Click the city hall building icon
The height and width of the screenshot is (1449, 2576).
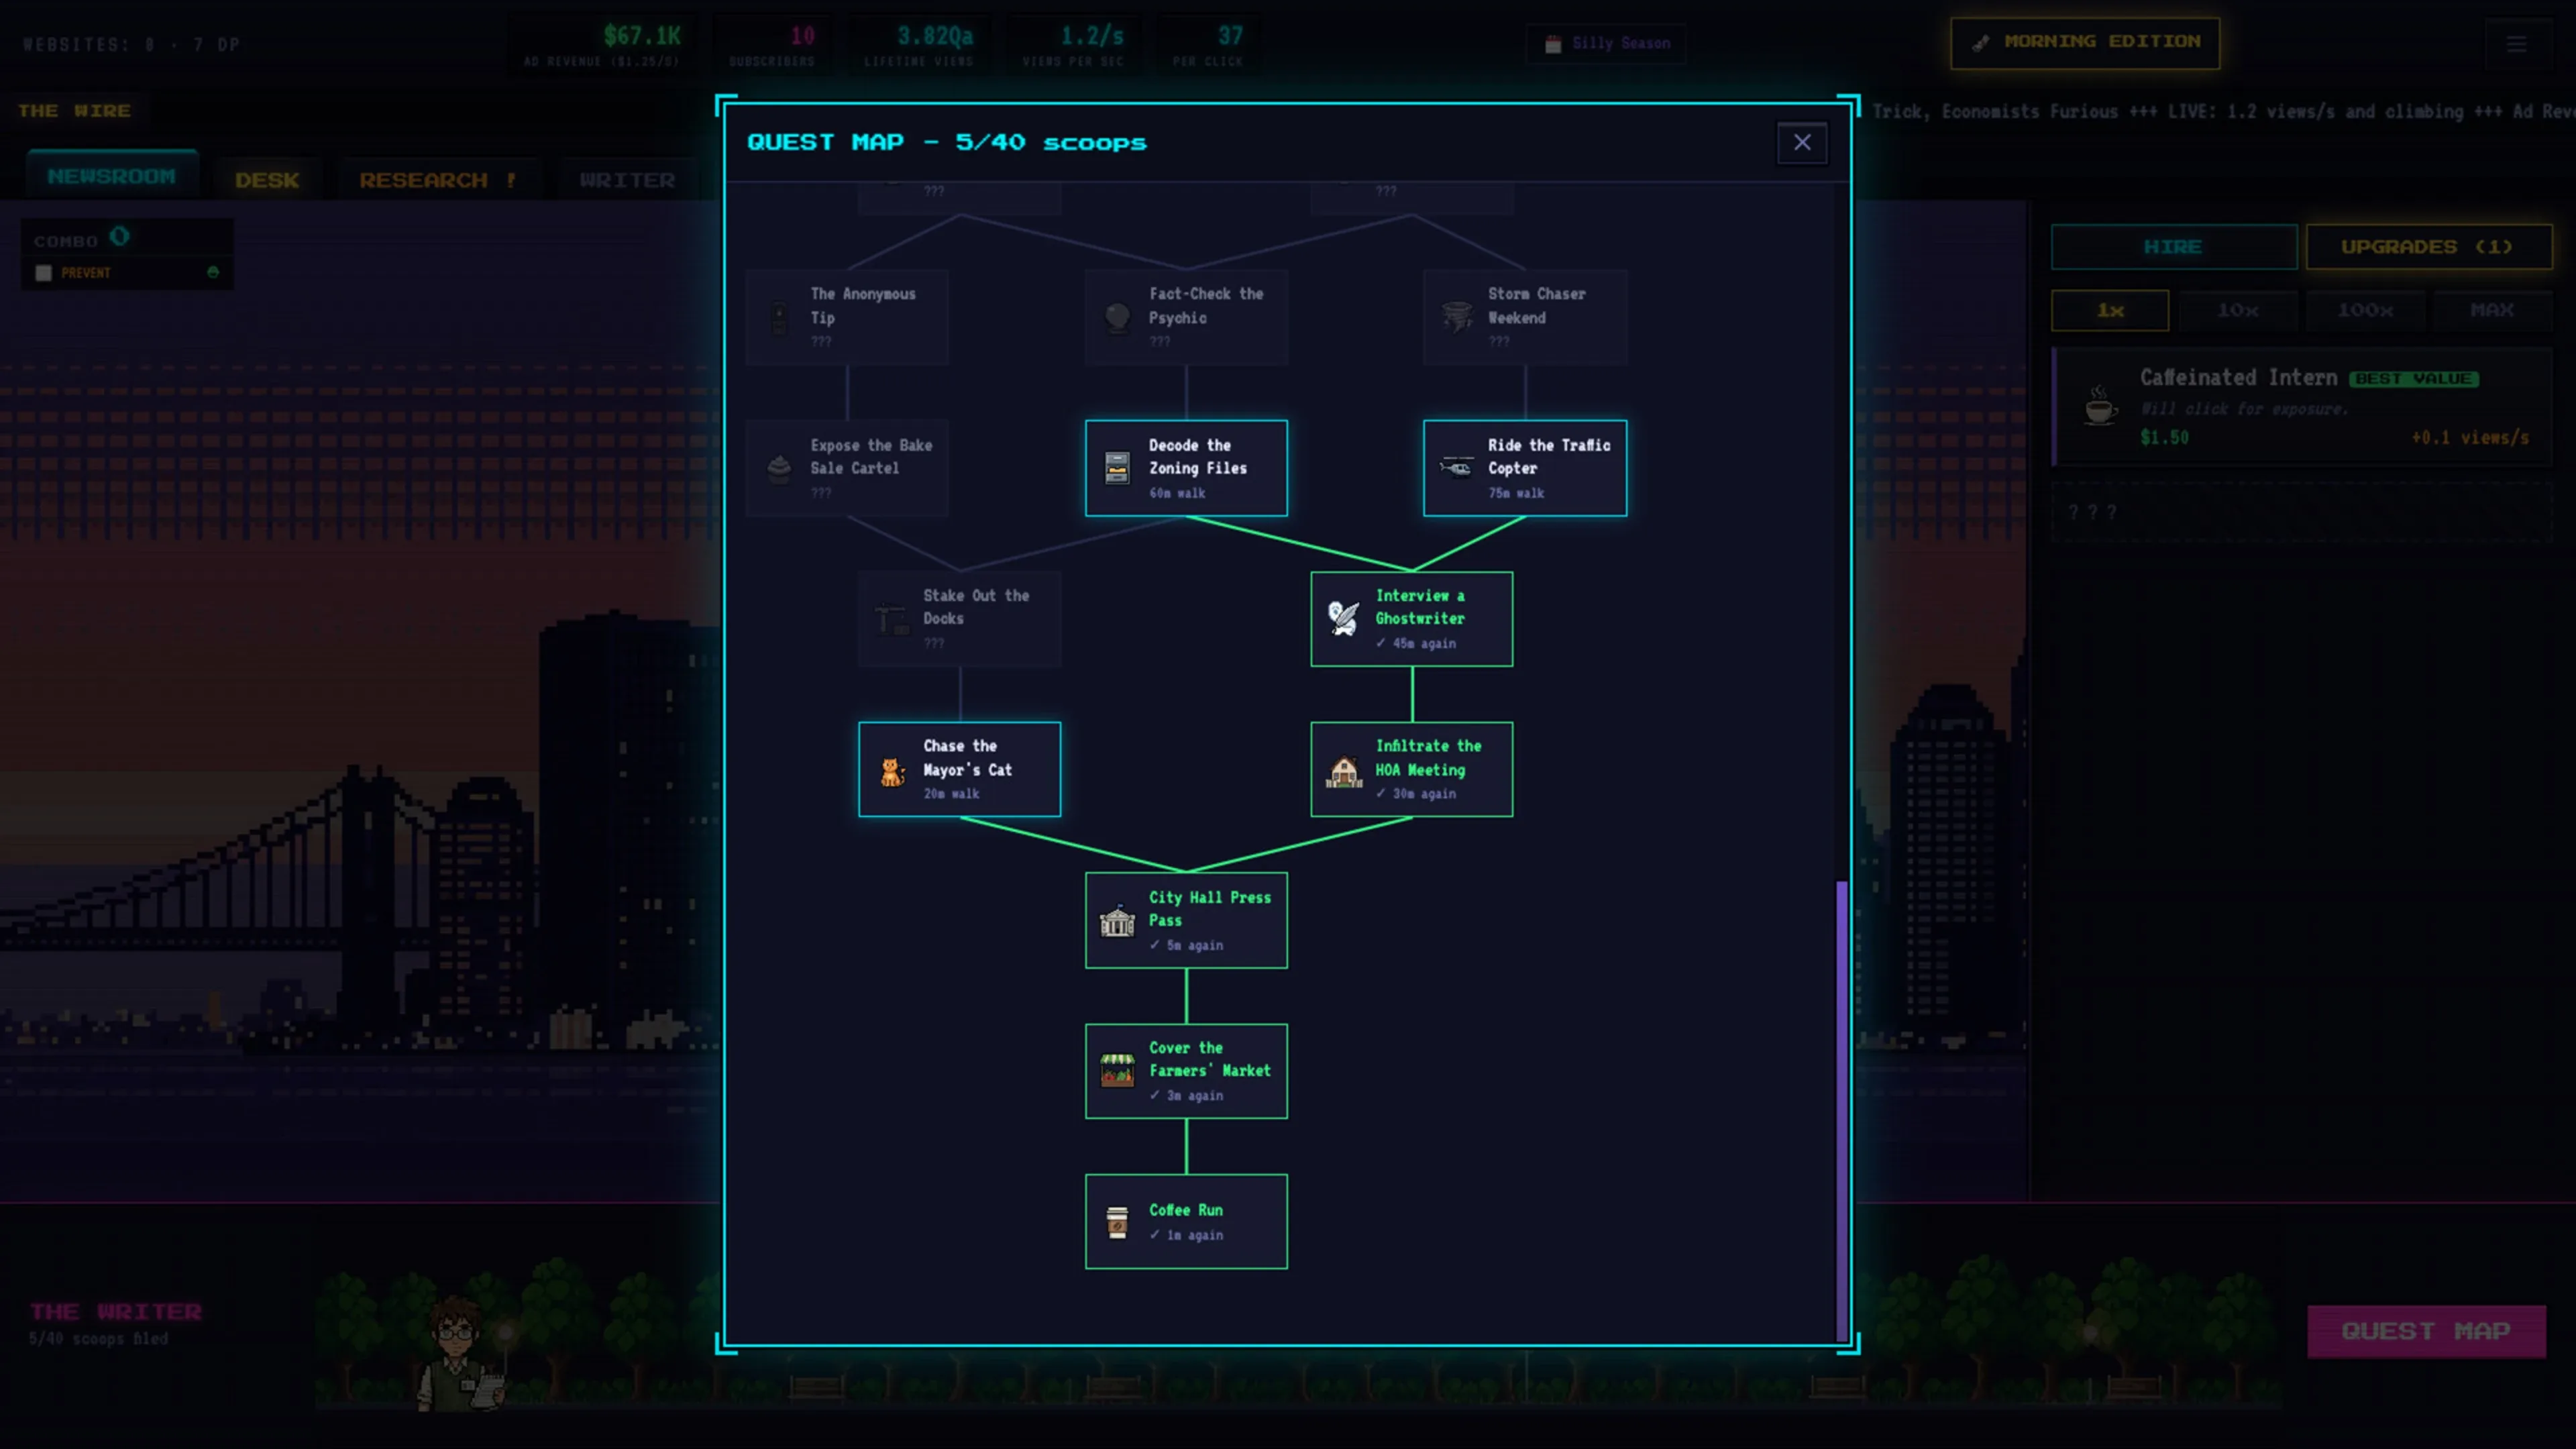pyautogui.click(x=1117, y=920)
